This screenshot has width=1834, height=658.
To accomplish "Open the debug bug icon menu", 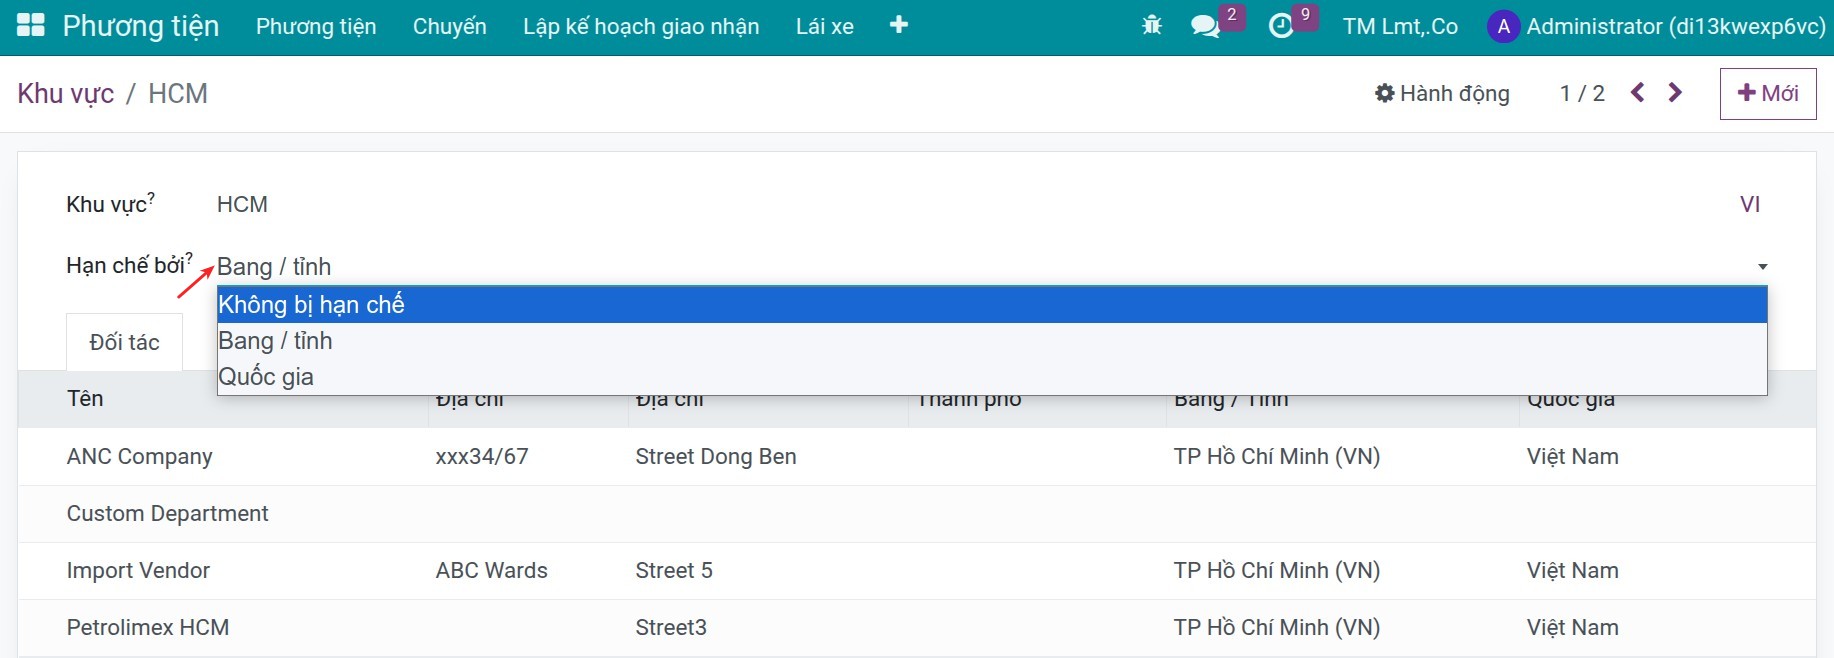I will coord(1152,26).
